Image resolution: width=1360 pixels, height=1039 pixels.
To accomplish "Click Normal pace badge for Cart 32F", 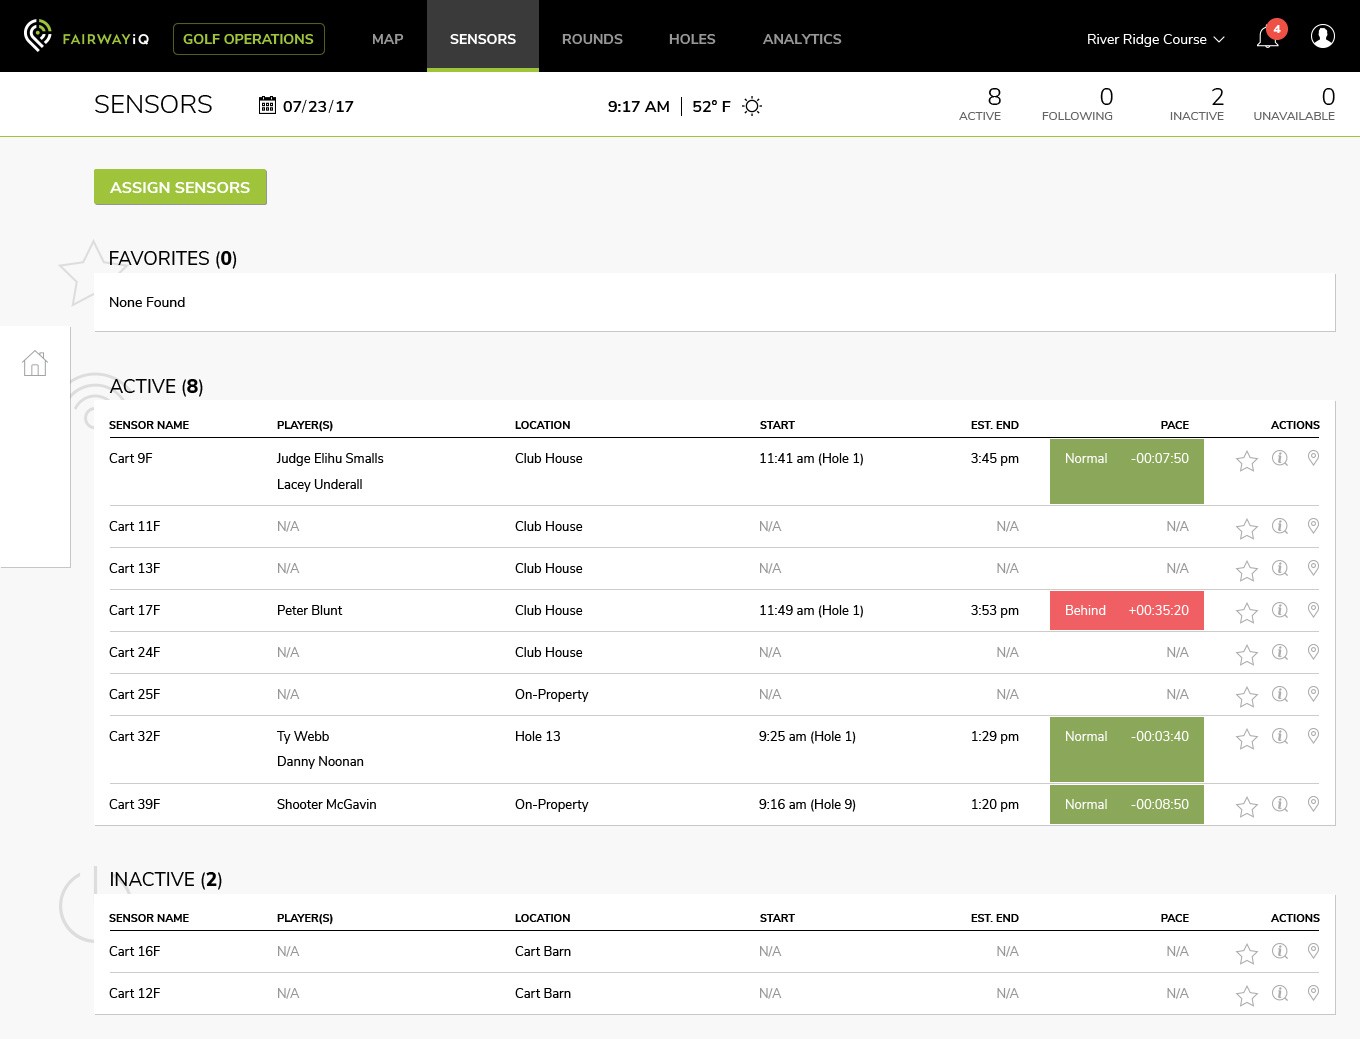I will [x=1127, y=749].
